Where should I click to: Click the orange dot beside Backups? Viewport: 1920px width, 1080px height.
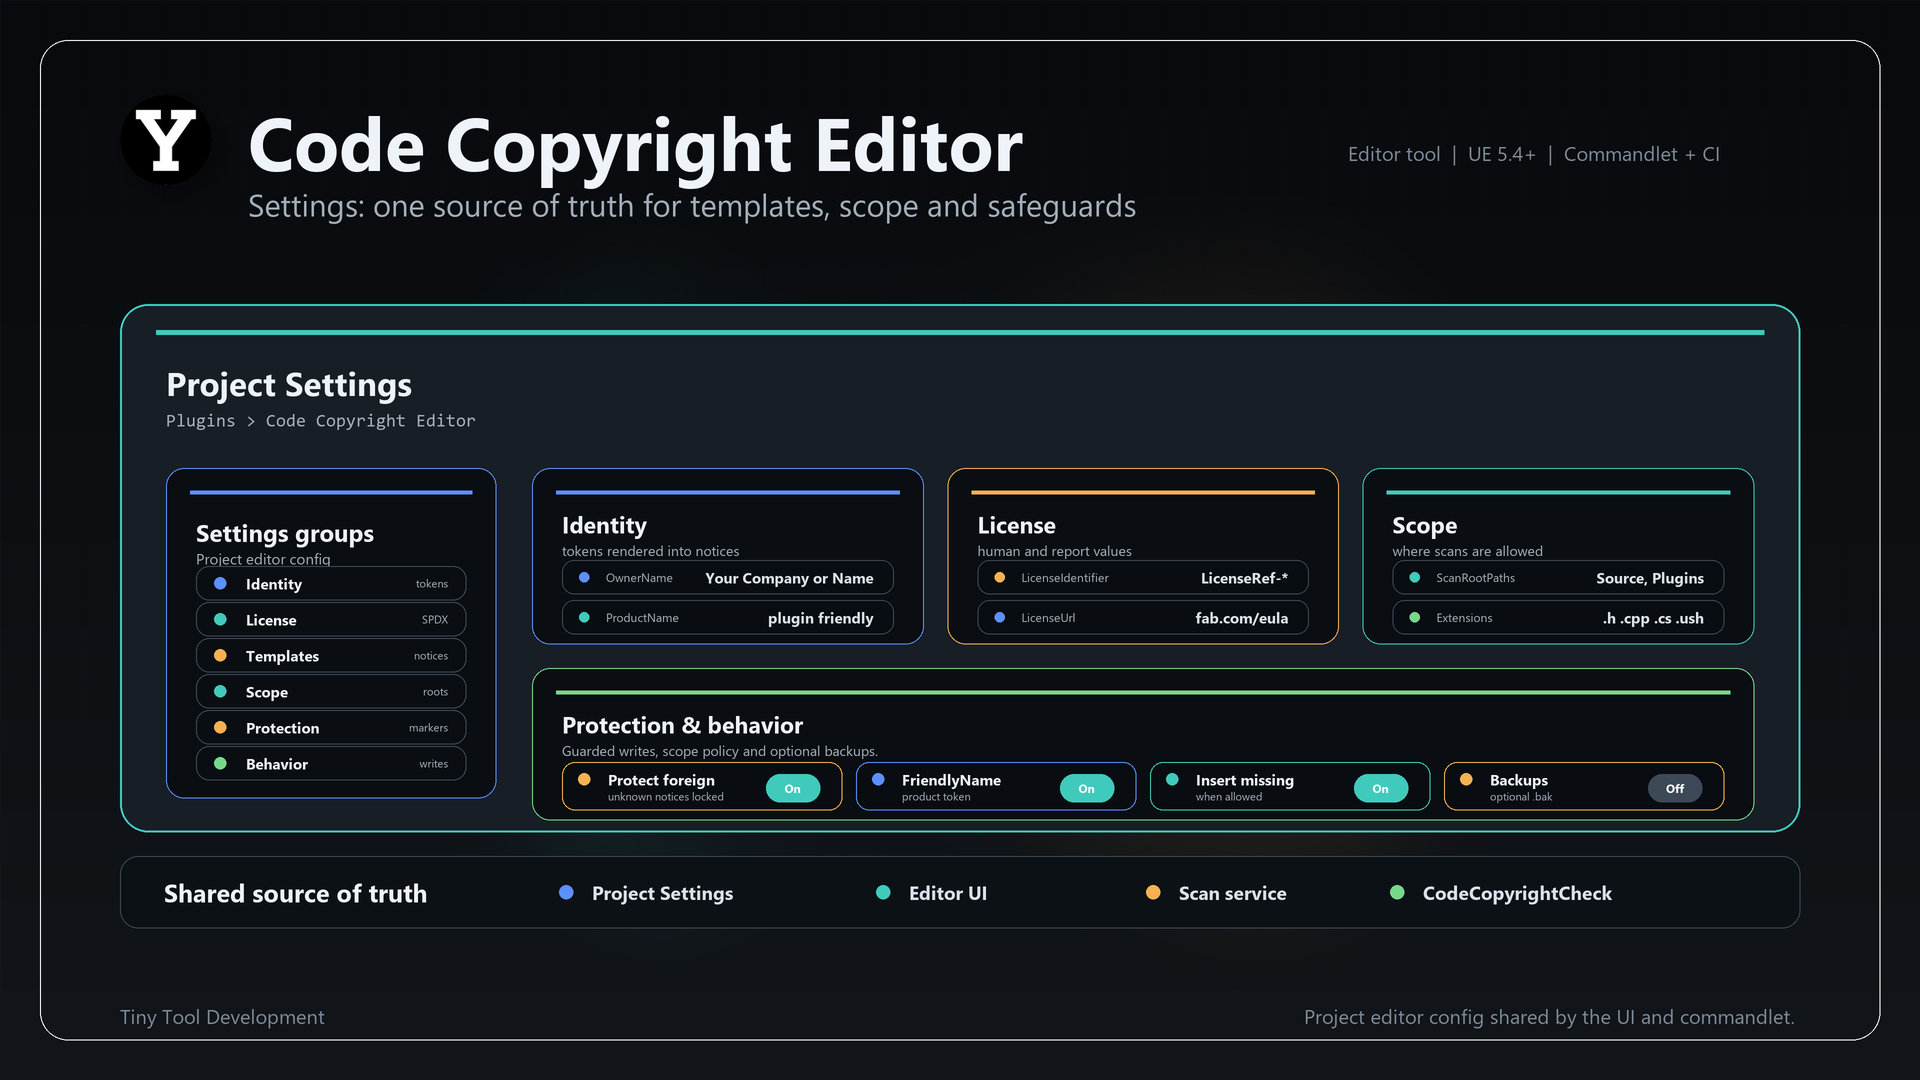tap(1466, 779)
